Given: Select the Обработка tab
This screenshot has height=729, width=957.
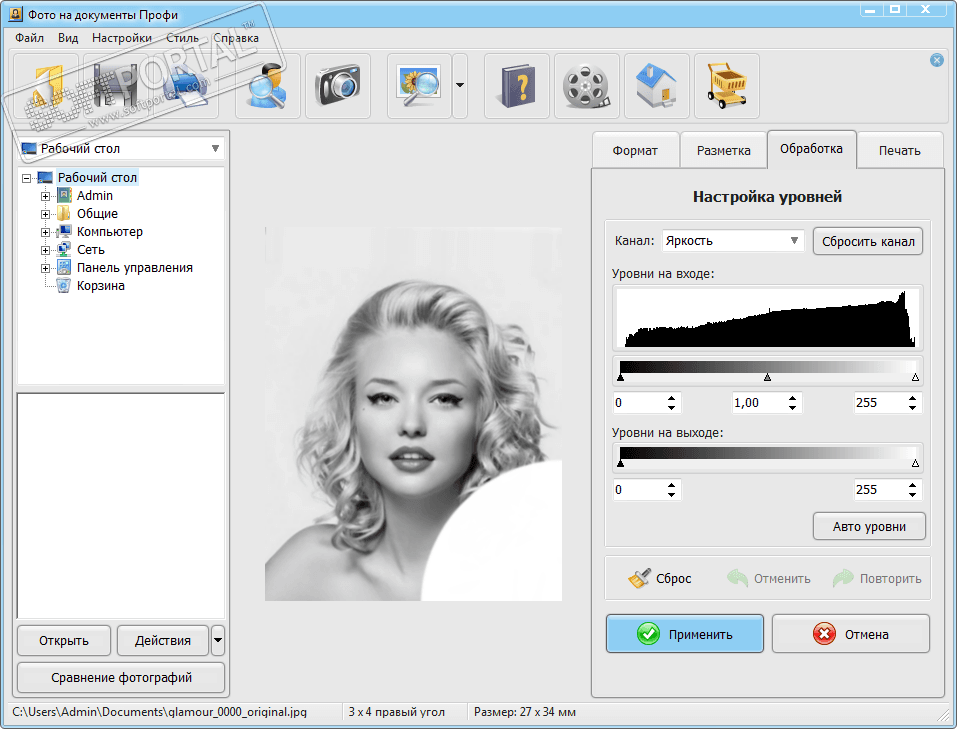Looking at the screenshot, I should point(811,148).
